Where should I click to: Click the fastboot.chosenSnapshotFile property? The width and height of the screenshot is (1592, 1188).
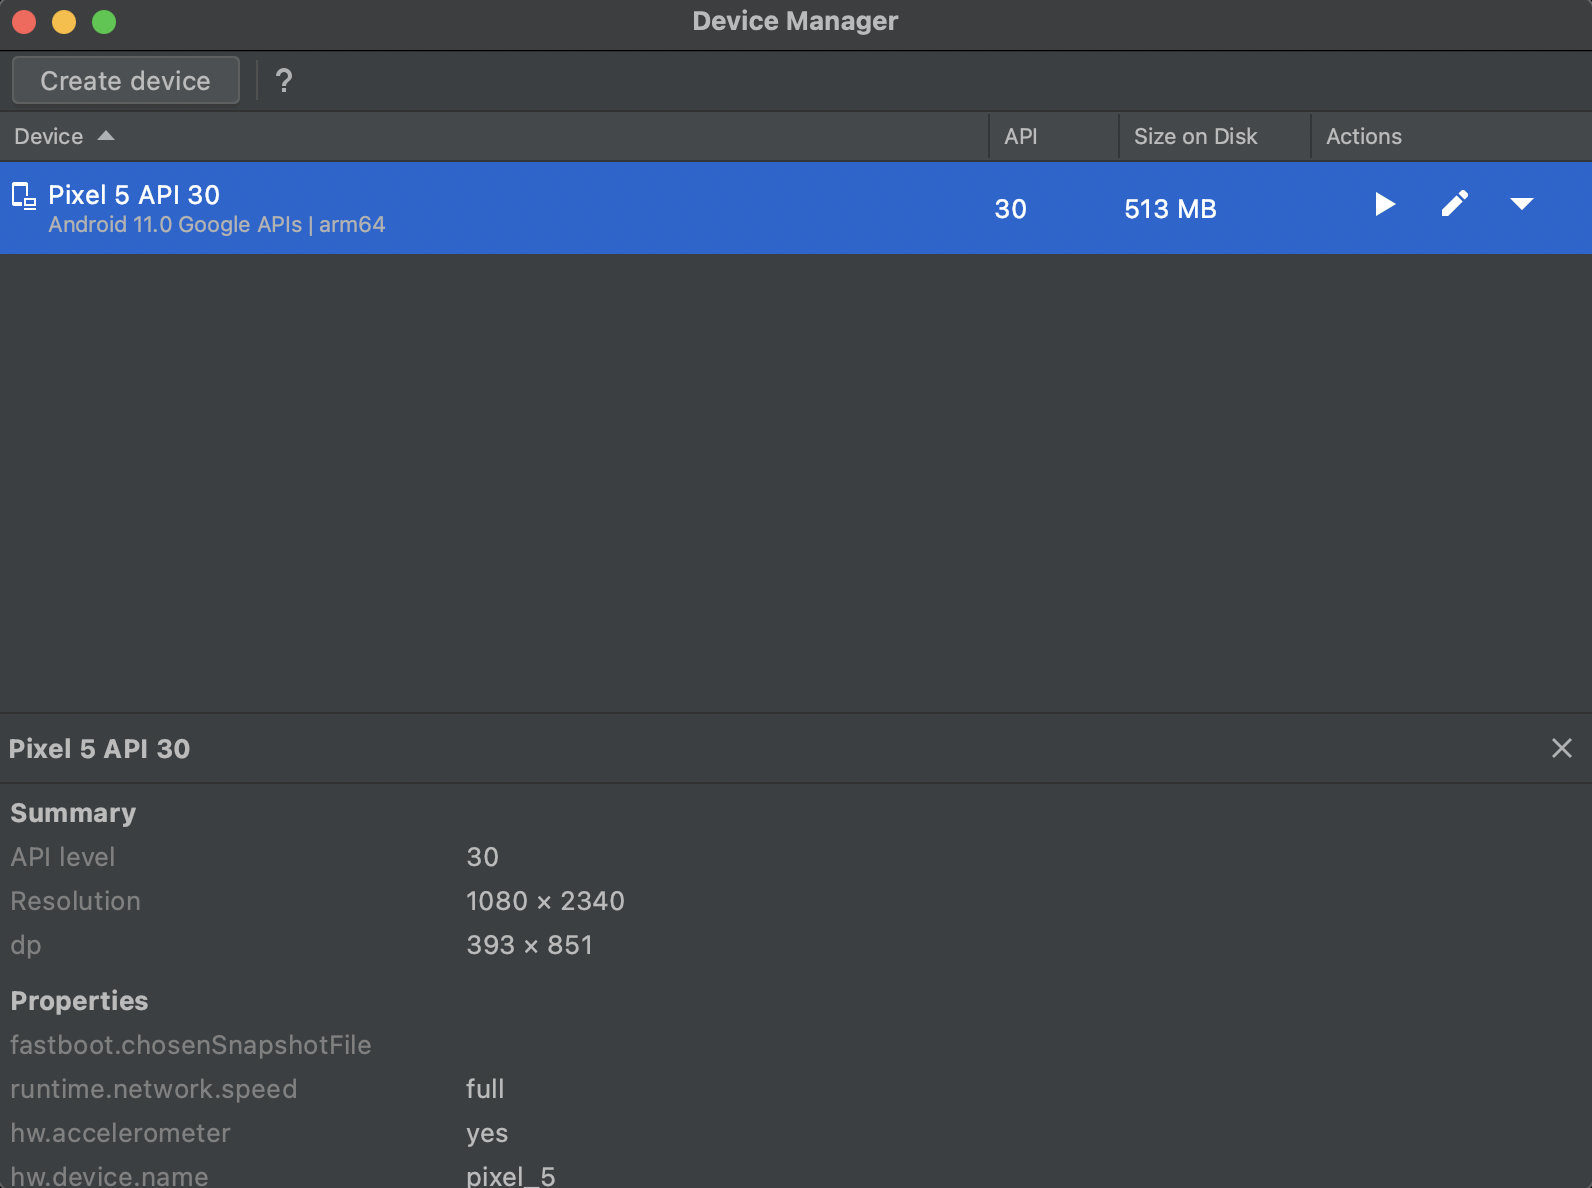tap(191, 1045)
